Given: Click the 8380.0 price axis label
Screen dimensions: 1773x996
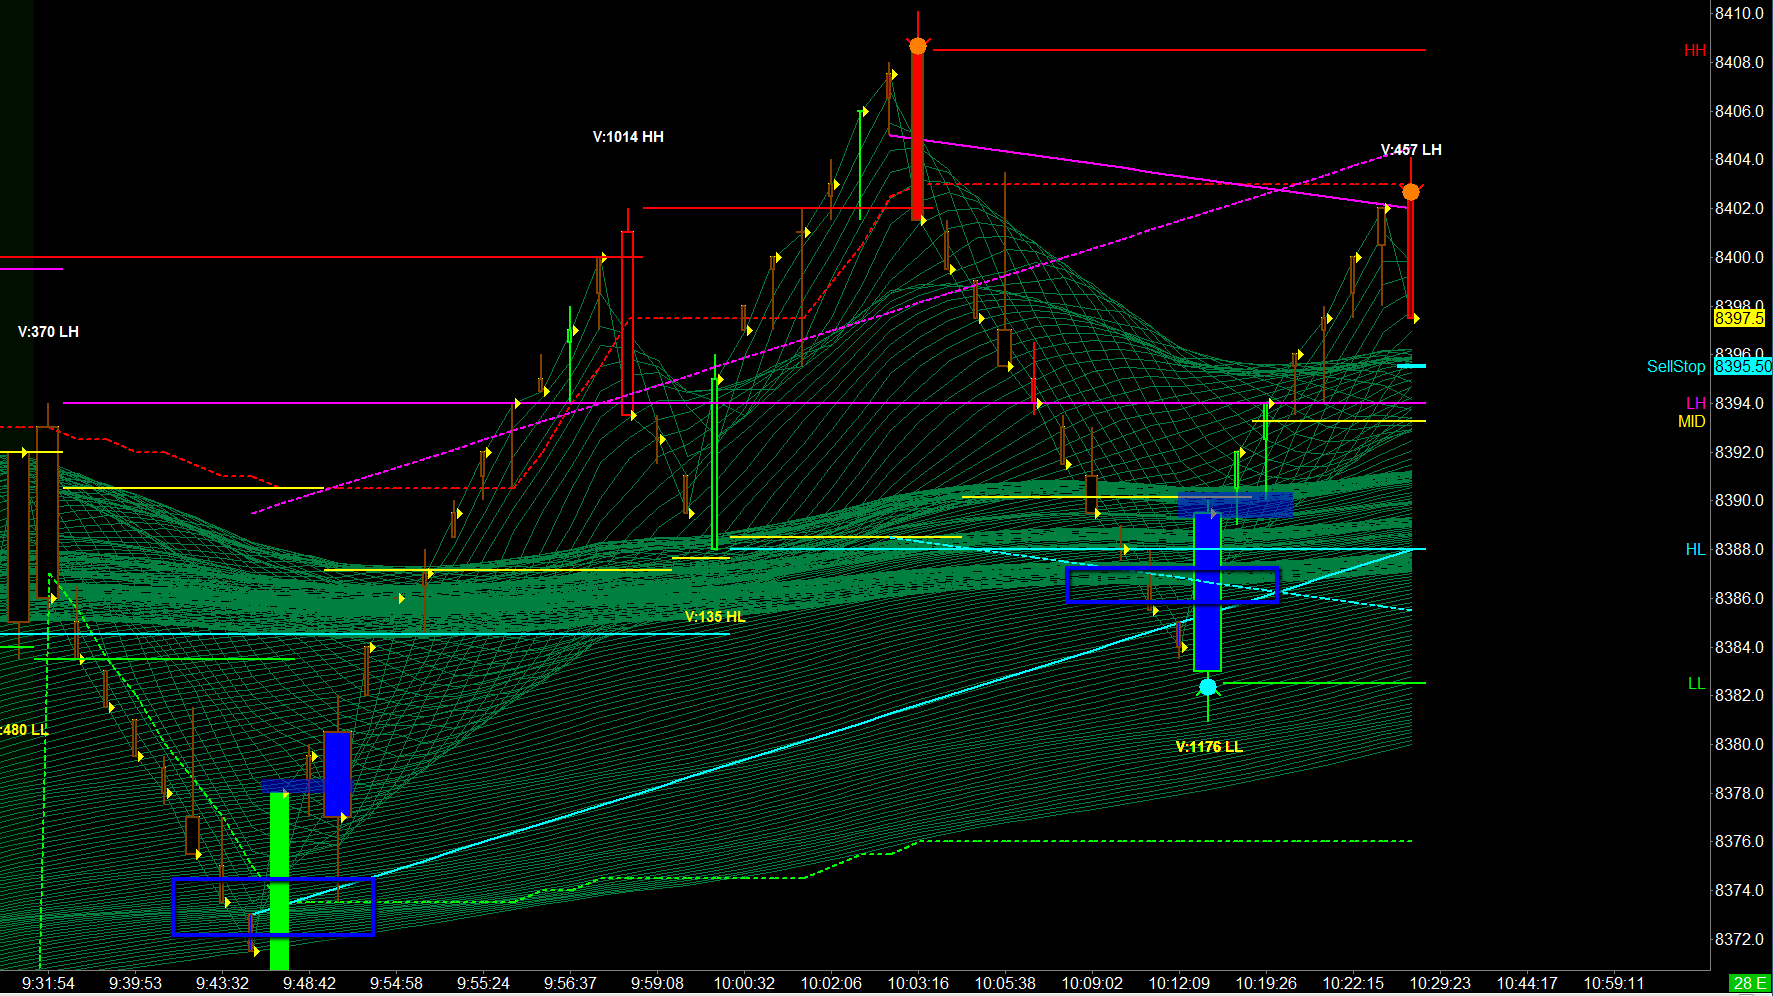Looking at the screenshot, I should [1740, 744].
